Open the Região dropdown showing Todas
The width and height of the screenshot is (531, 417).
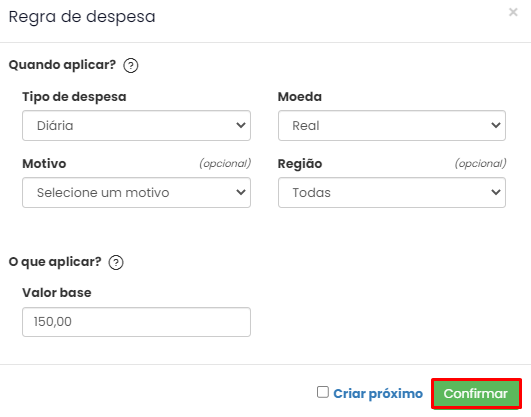[392, 192]
